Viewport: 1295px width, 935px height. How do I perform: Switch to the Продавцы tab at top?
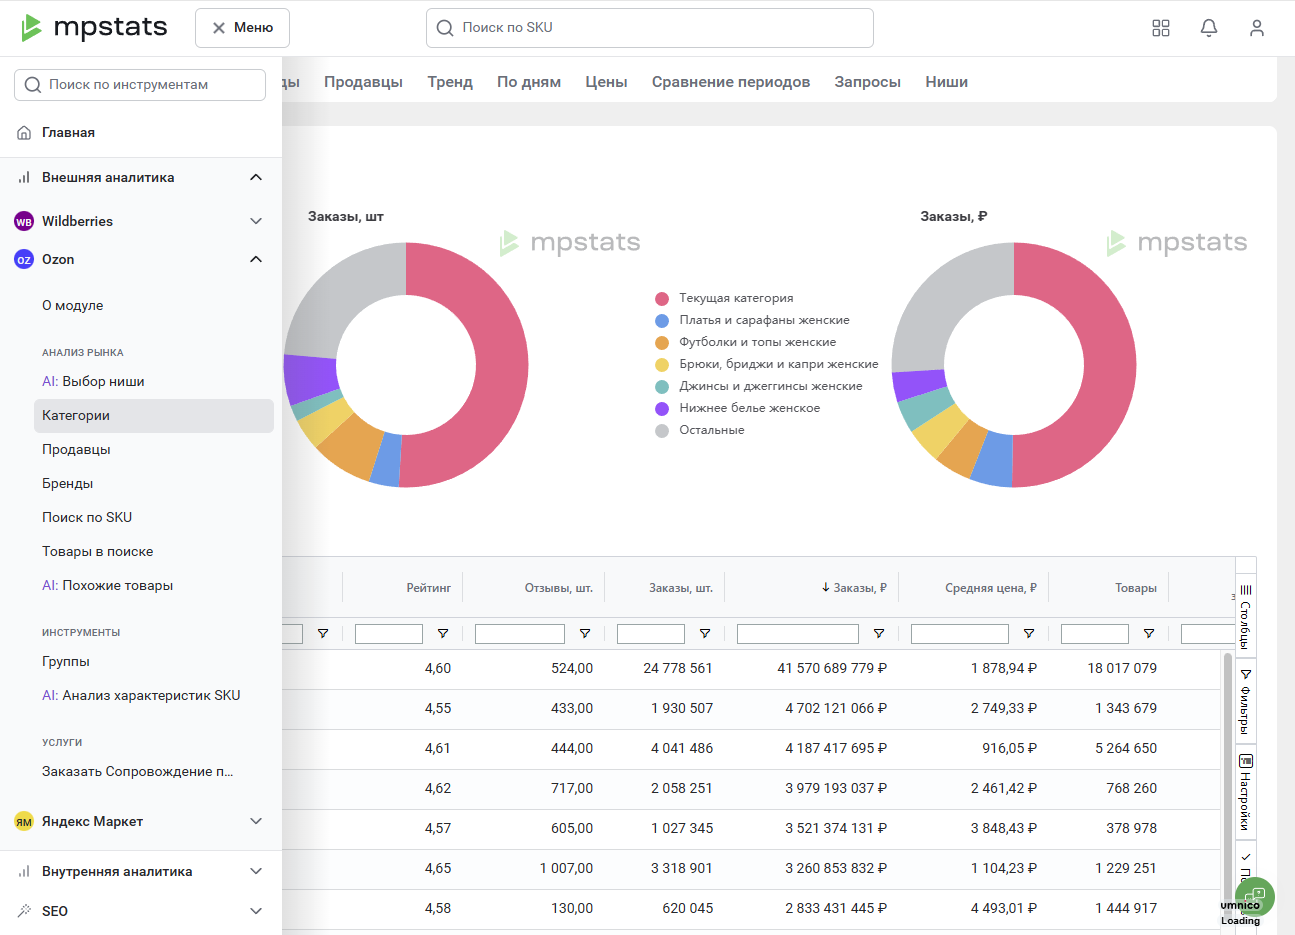click(363, 82)
